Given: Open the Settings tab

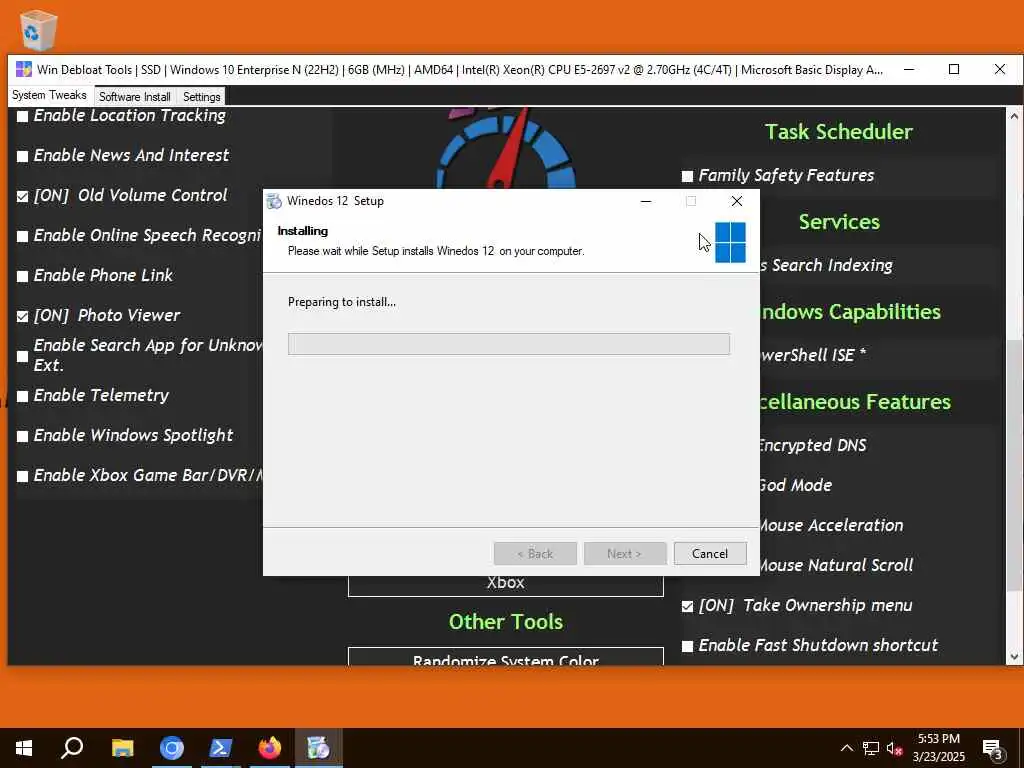Looking at the screenshot, I should [x=202, y=97].
